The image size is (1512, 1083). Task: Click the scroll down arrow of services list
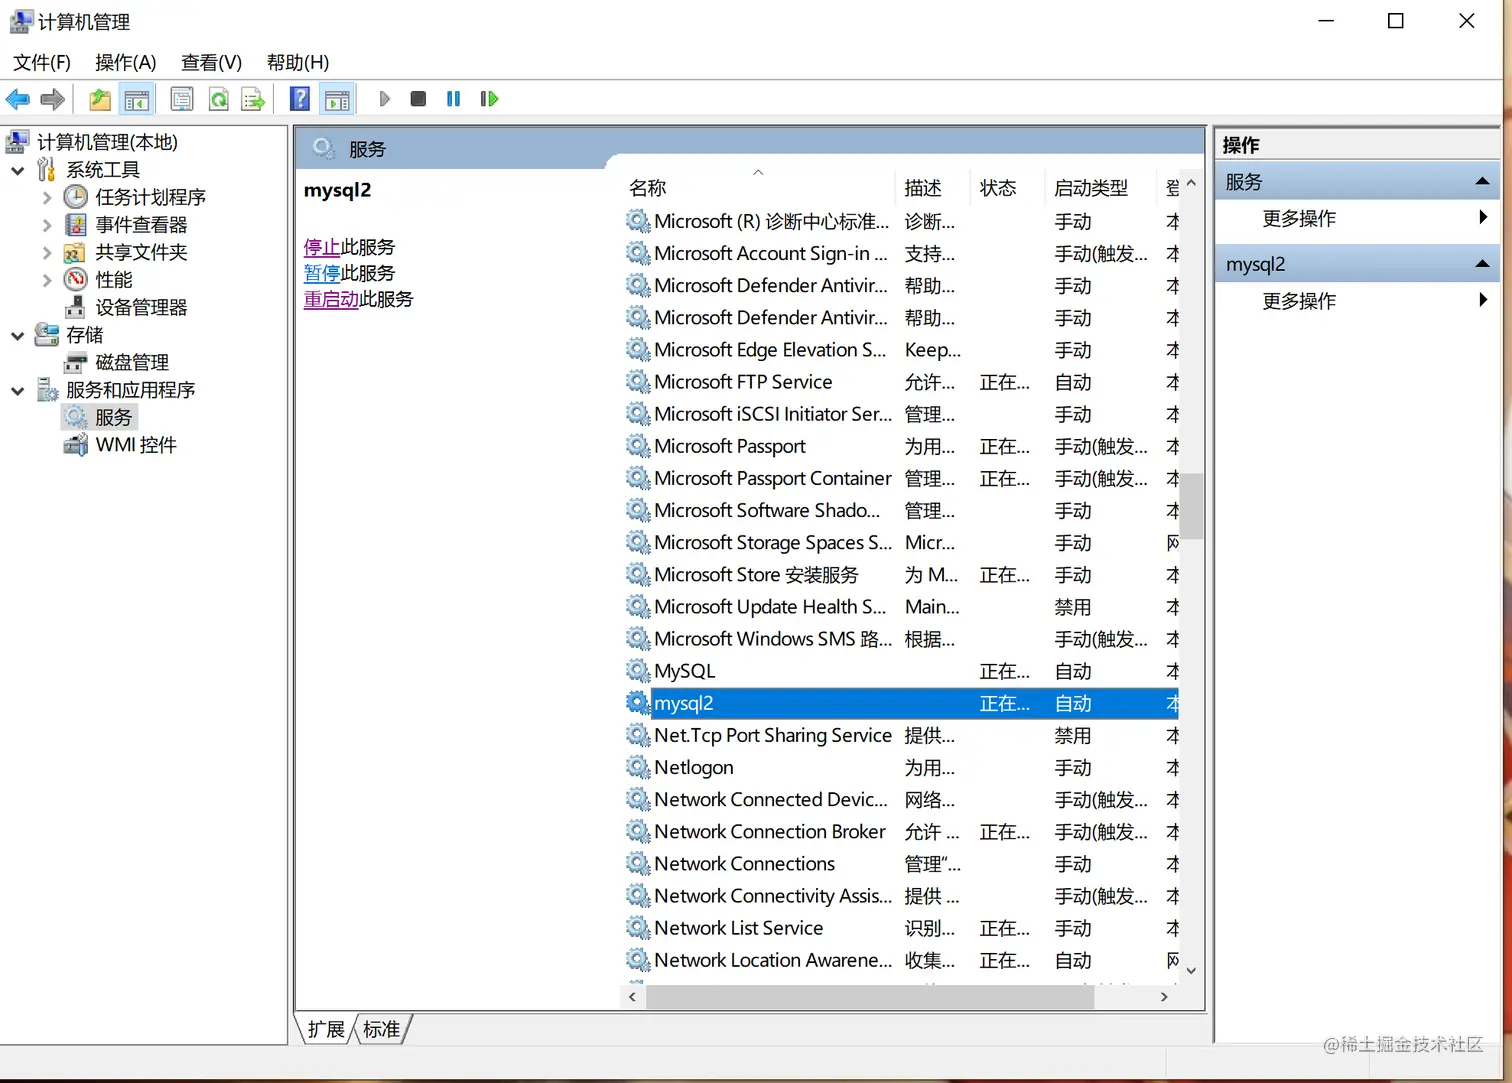coord(1191,970)
